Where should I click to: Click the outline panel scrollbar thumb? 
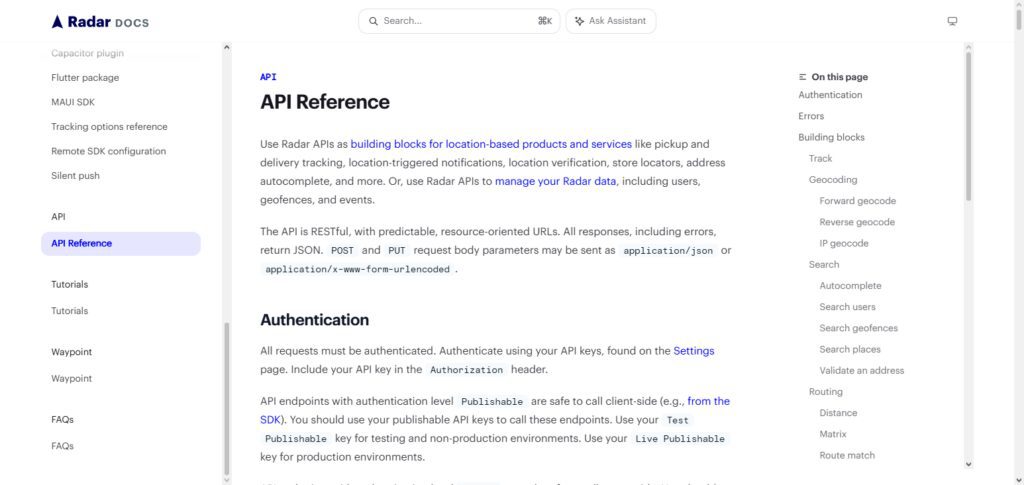pos(968,127)
